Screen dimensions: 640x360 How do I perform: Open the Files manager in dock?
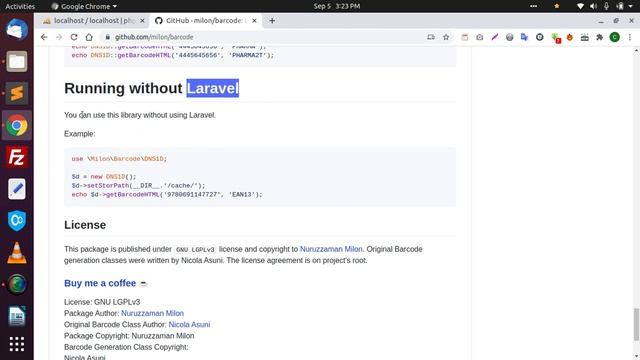pyautogui.click(x=17, y=61)
